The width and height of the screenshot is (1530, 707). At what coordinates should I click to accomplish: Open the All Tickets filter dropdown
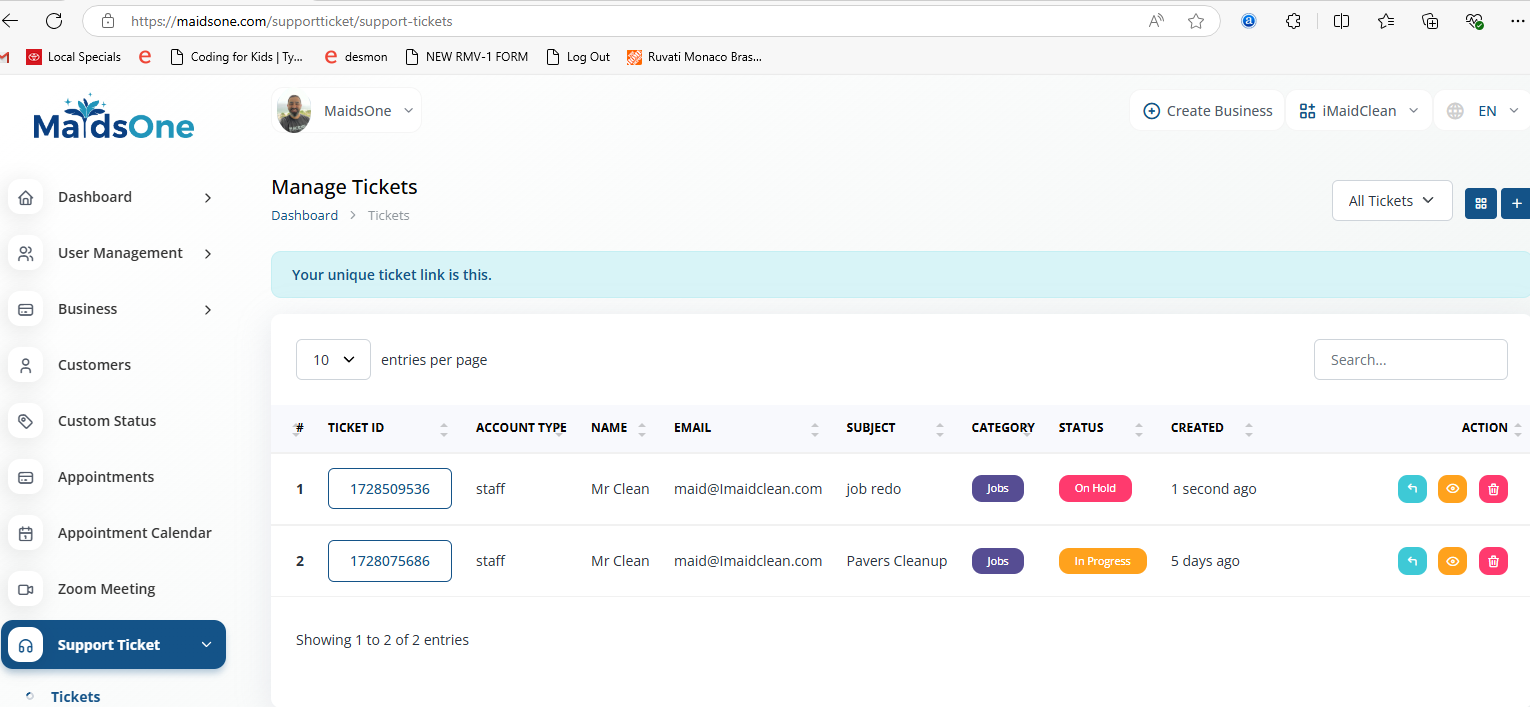coord(1391,201)
